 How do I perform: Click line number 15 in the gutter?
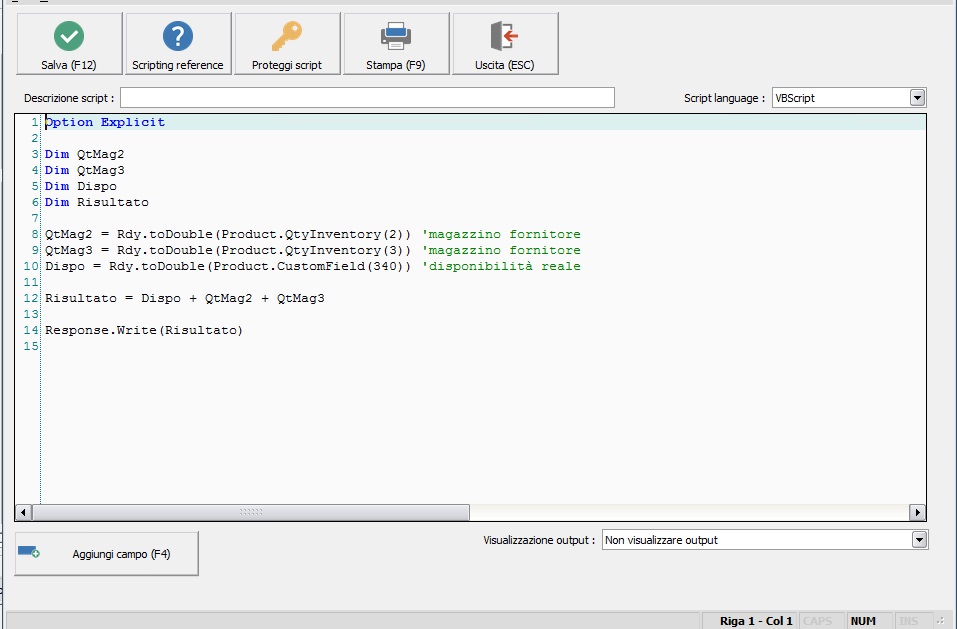31,346
